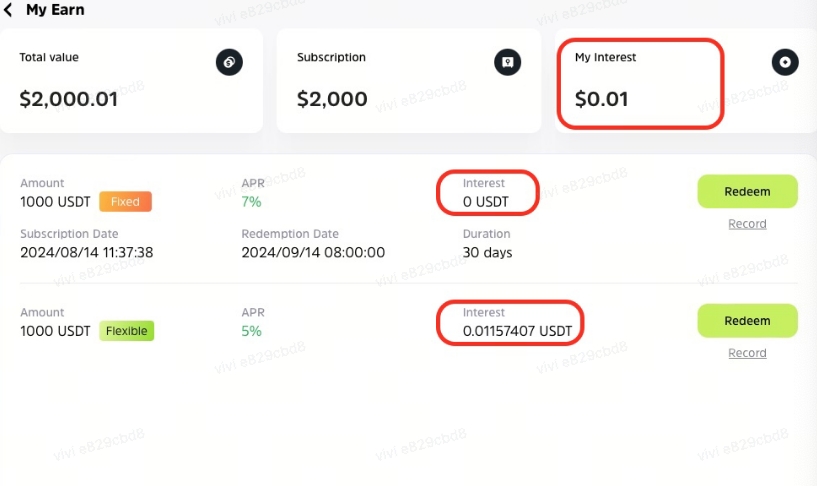Click the 30 days duration value
Image resolution: width=817 pixels, height=486 pixels.
pyautogui.click(x=487, y=253)
